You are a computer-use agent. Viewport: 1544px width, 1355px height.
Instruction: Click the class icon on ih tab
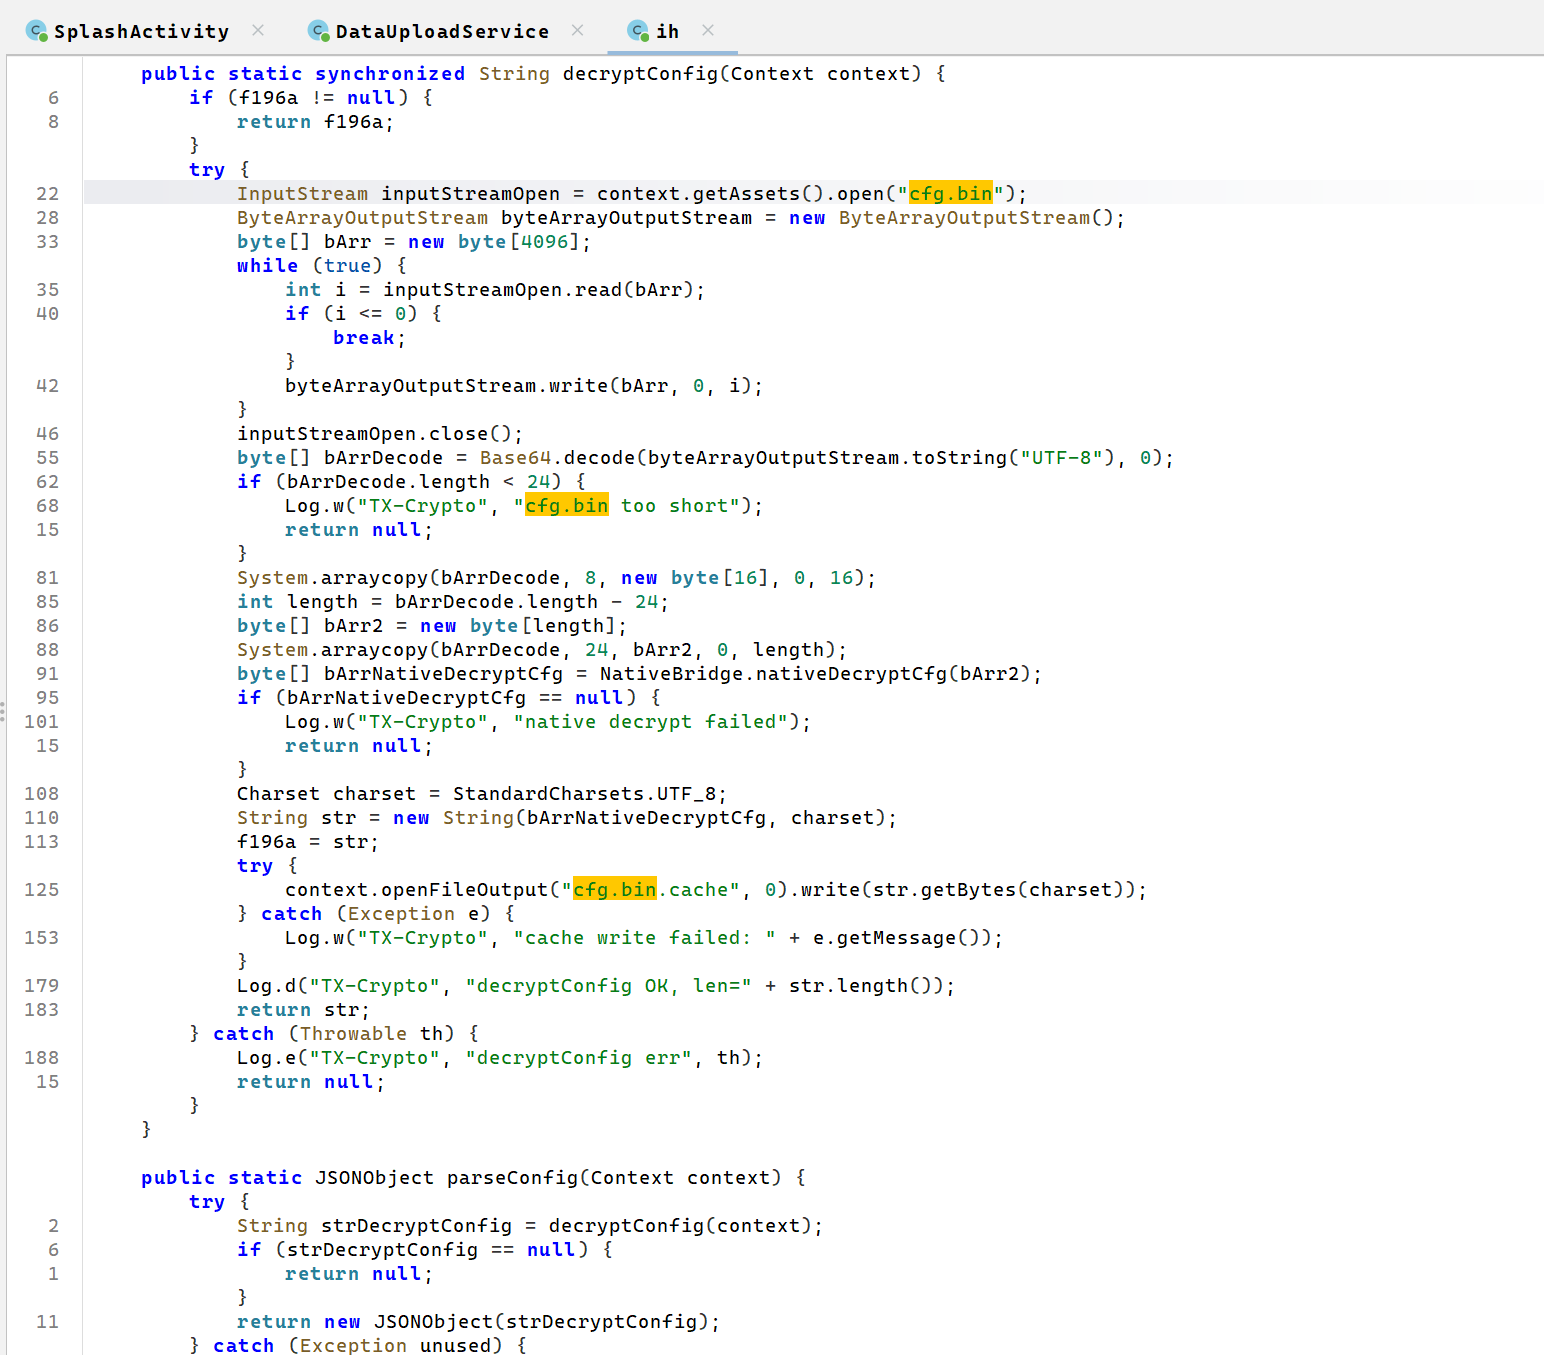(x=638, y=31)
